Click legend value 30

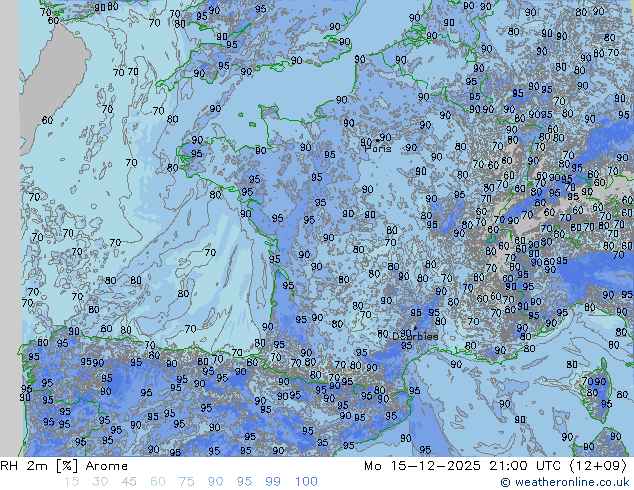coord(100,482)
